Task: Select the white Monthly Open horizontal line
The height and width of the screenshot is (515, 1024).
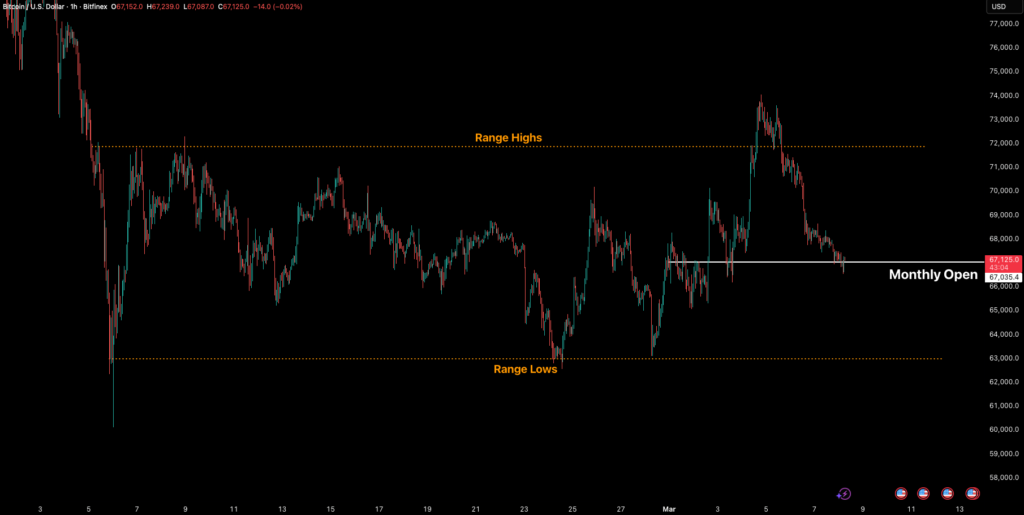Action: click(x=800, y=262)
